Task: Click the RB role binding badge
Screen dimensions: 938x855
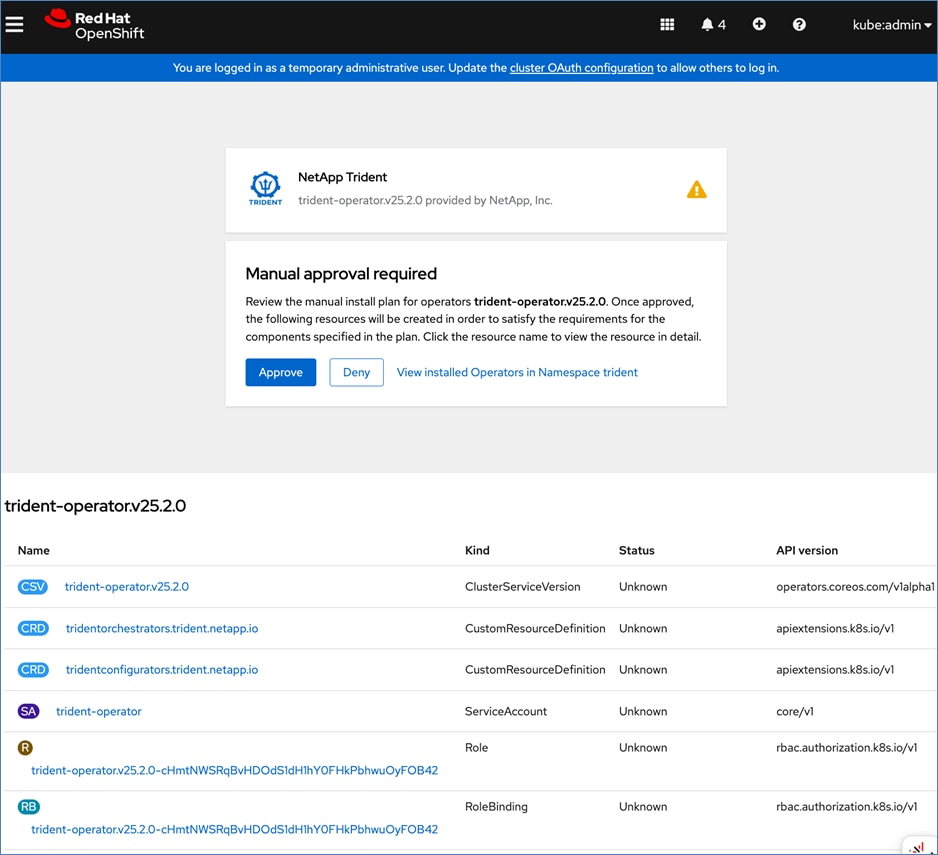Action: (x=29, y=807)
